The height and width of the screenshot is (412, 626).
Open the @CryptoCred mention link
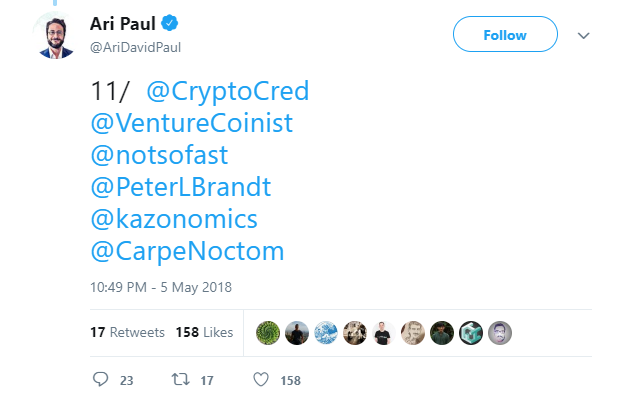[x=228, y=92]
